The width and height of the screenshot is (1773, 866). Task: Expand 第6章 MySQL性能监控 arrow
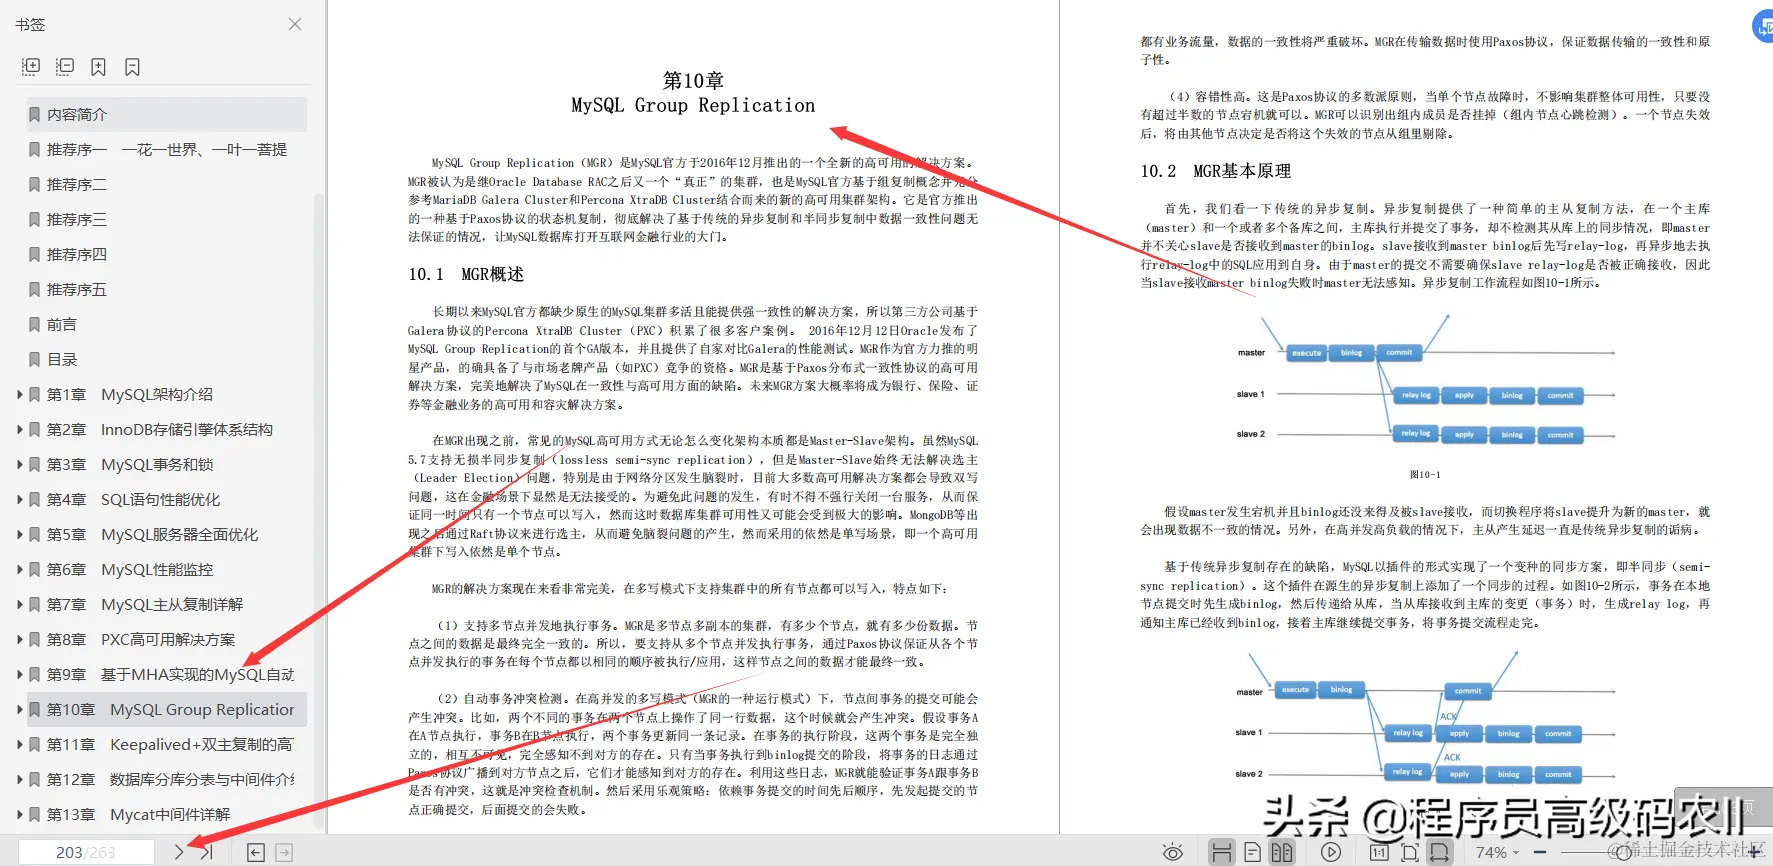(19, 569)
